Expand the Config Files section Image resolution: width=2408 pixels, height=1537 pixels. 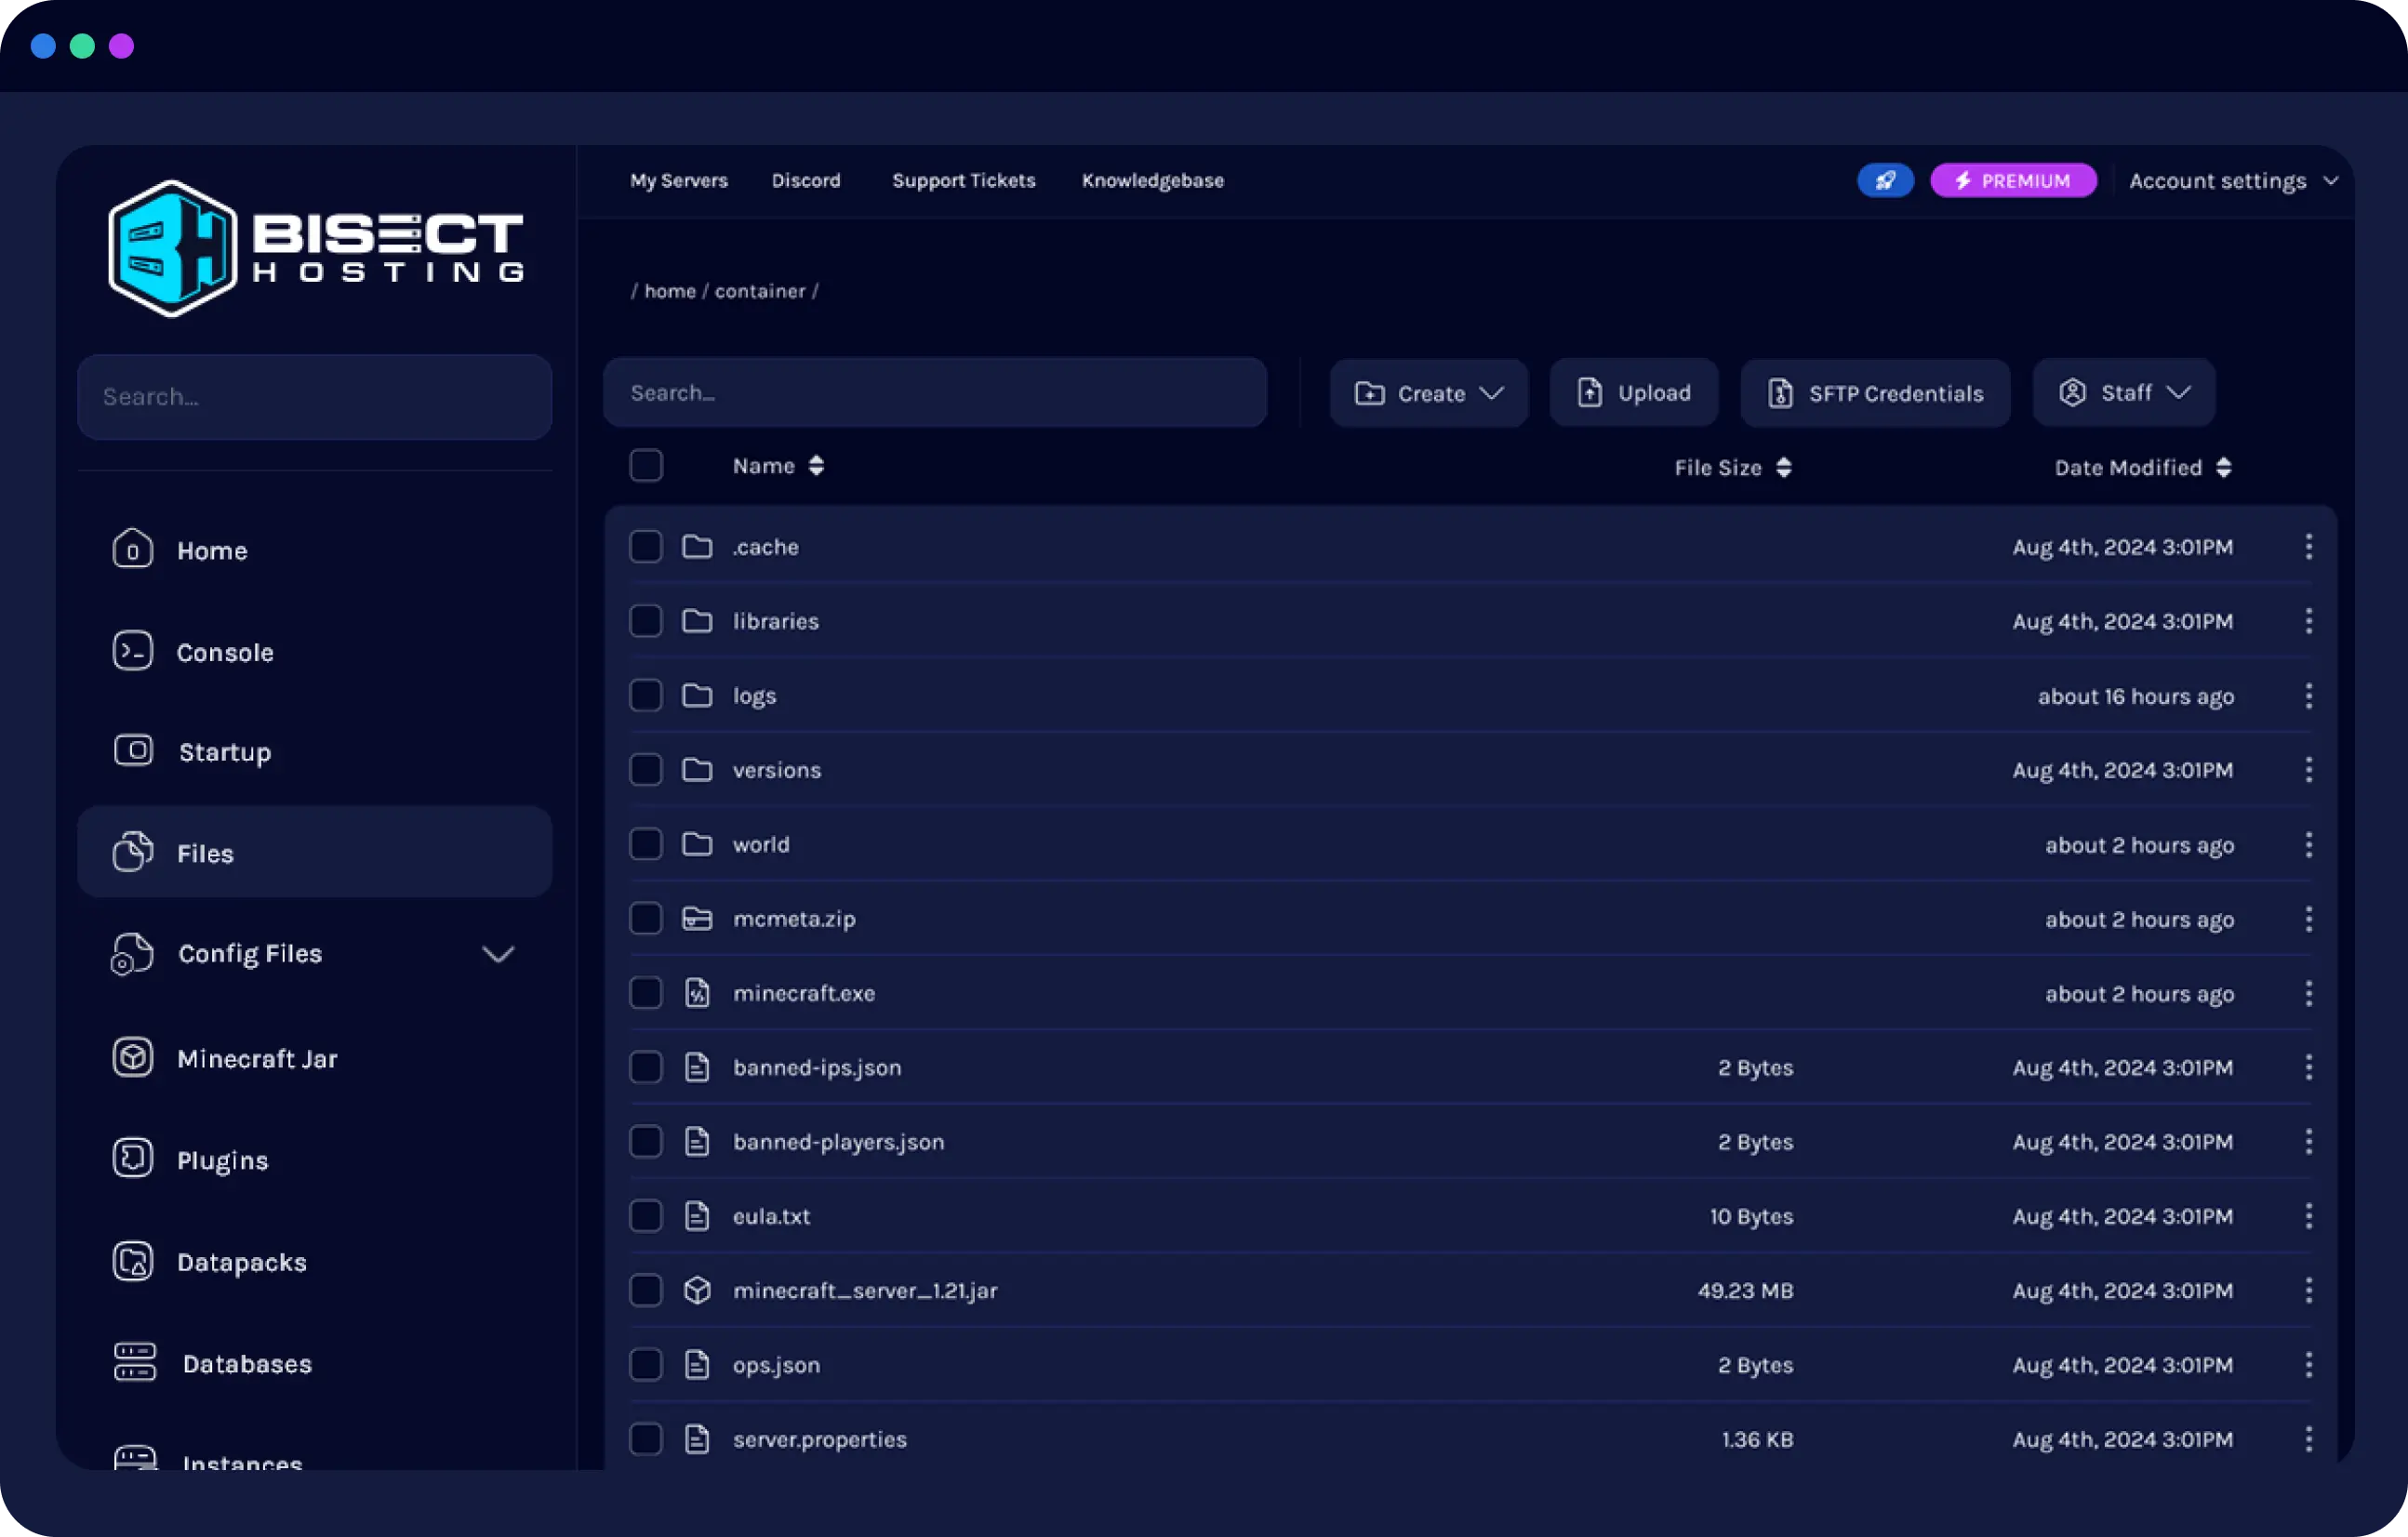tap(499, 953)
